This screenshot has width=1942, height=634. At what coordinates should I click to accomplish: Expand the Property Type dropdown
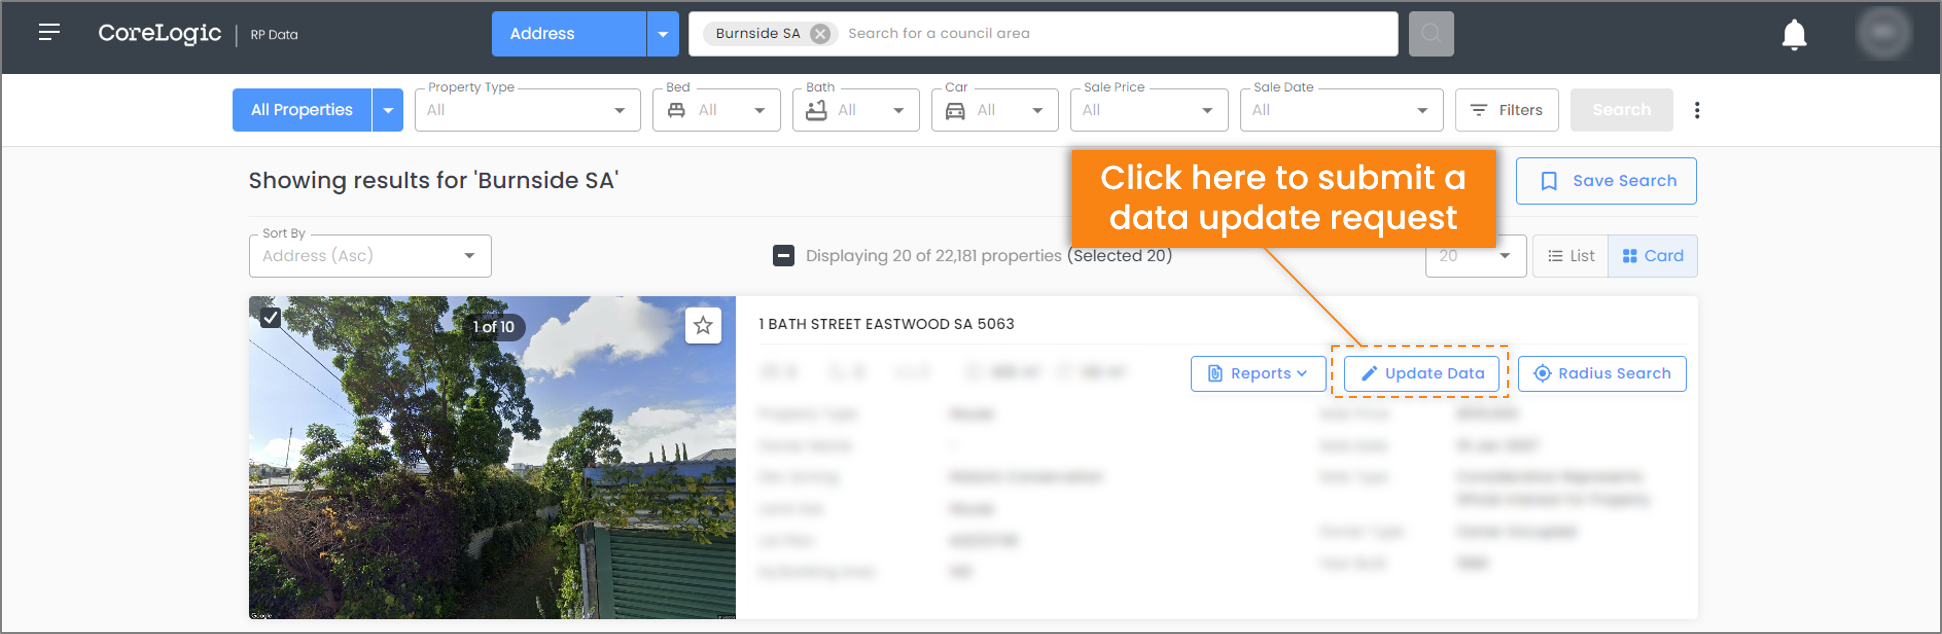click(x=527, y=110)
